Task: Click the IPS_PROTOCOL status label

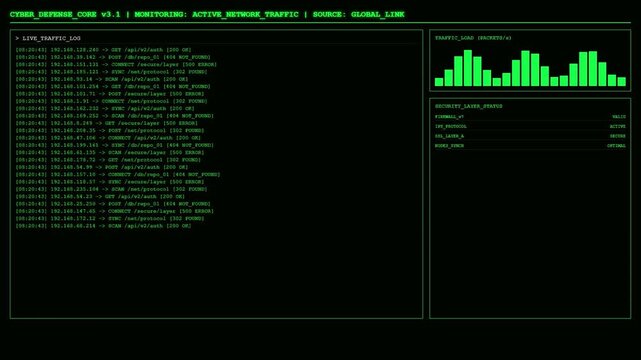Action: 450,127
